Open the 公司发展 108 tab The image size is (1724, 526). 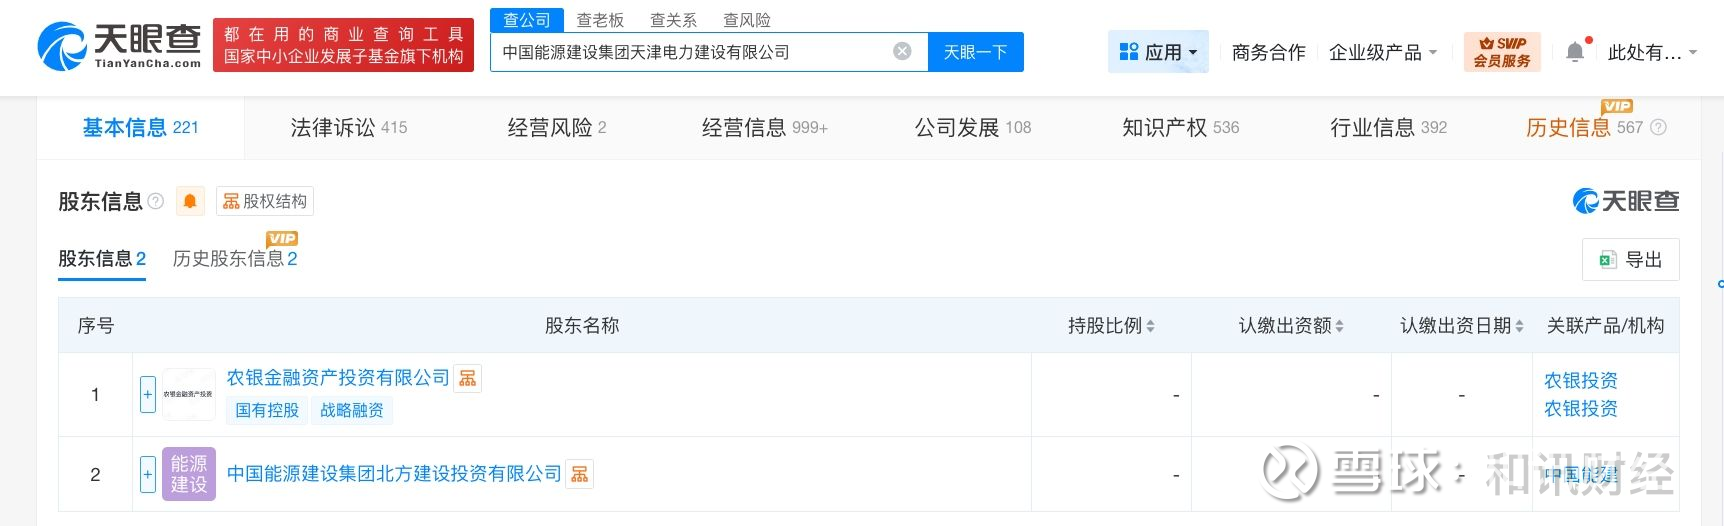pos(973,127)
